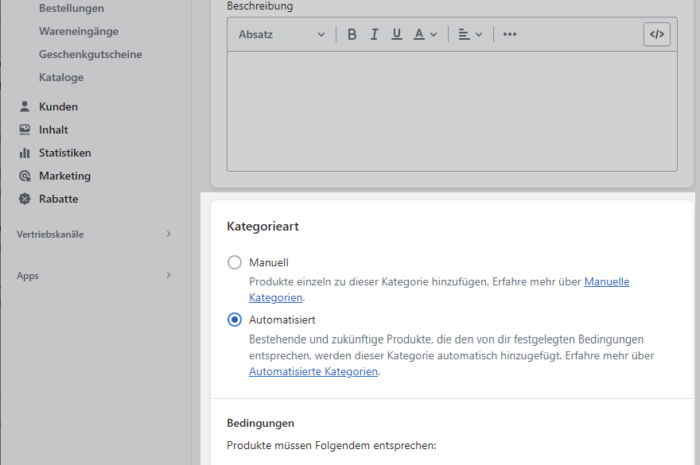The width and height of the screenshot is (700, 465).
Task: Toggle bold formatting in description editor
Action: (x=352, y=34)
